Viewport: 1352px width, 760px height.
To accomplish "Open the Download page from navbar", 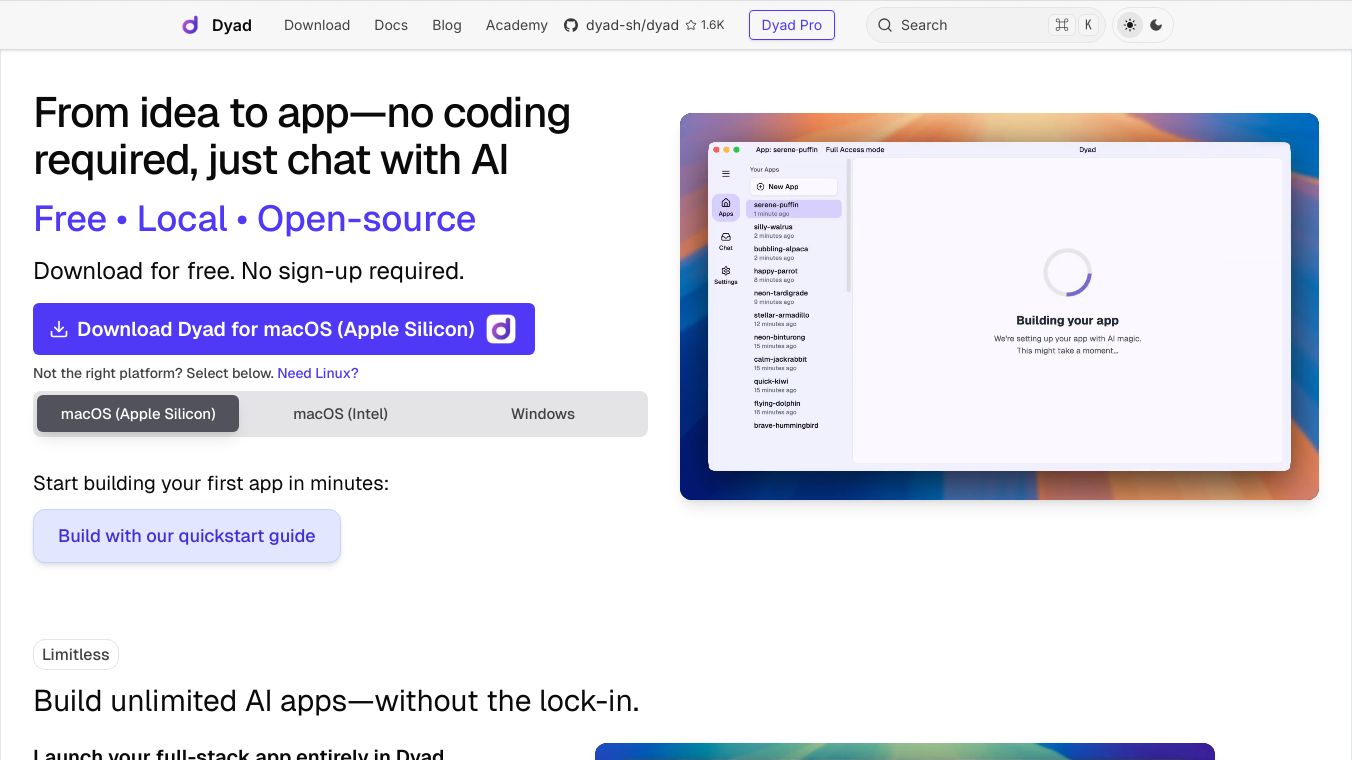I will point(317,25).
